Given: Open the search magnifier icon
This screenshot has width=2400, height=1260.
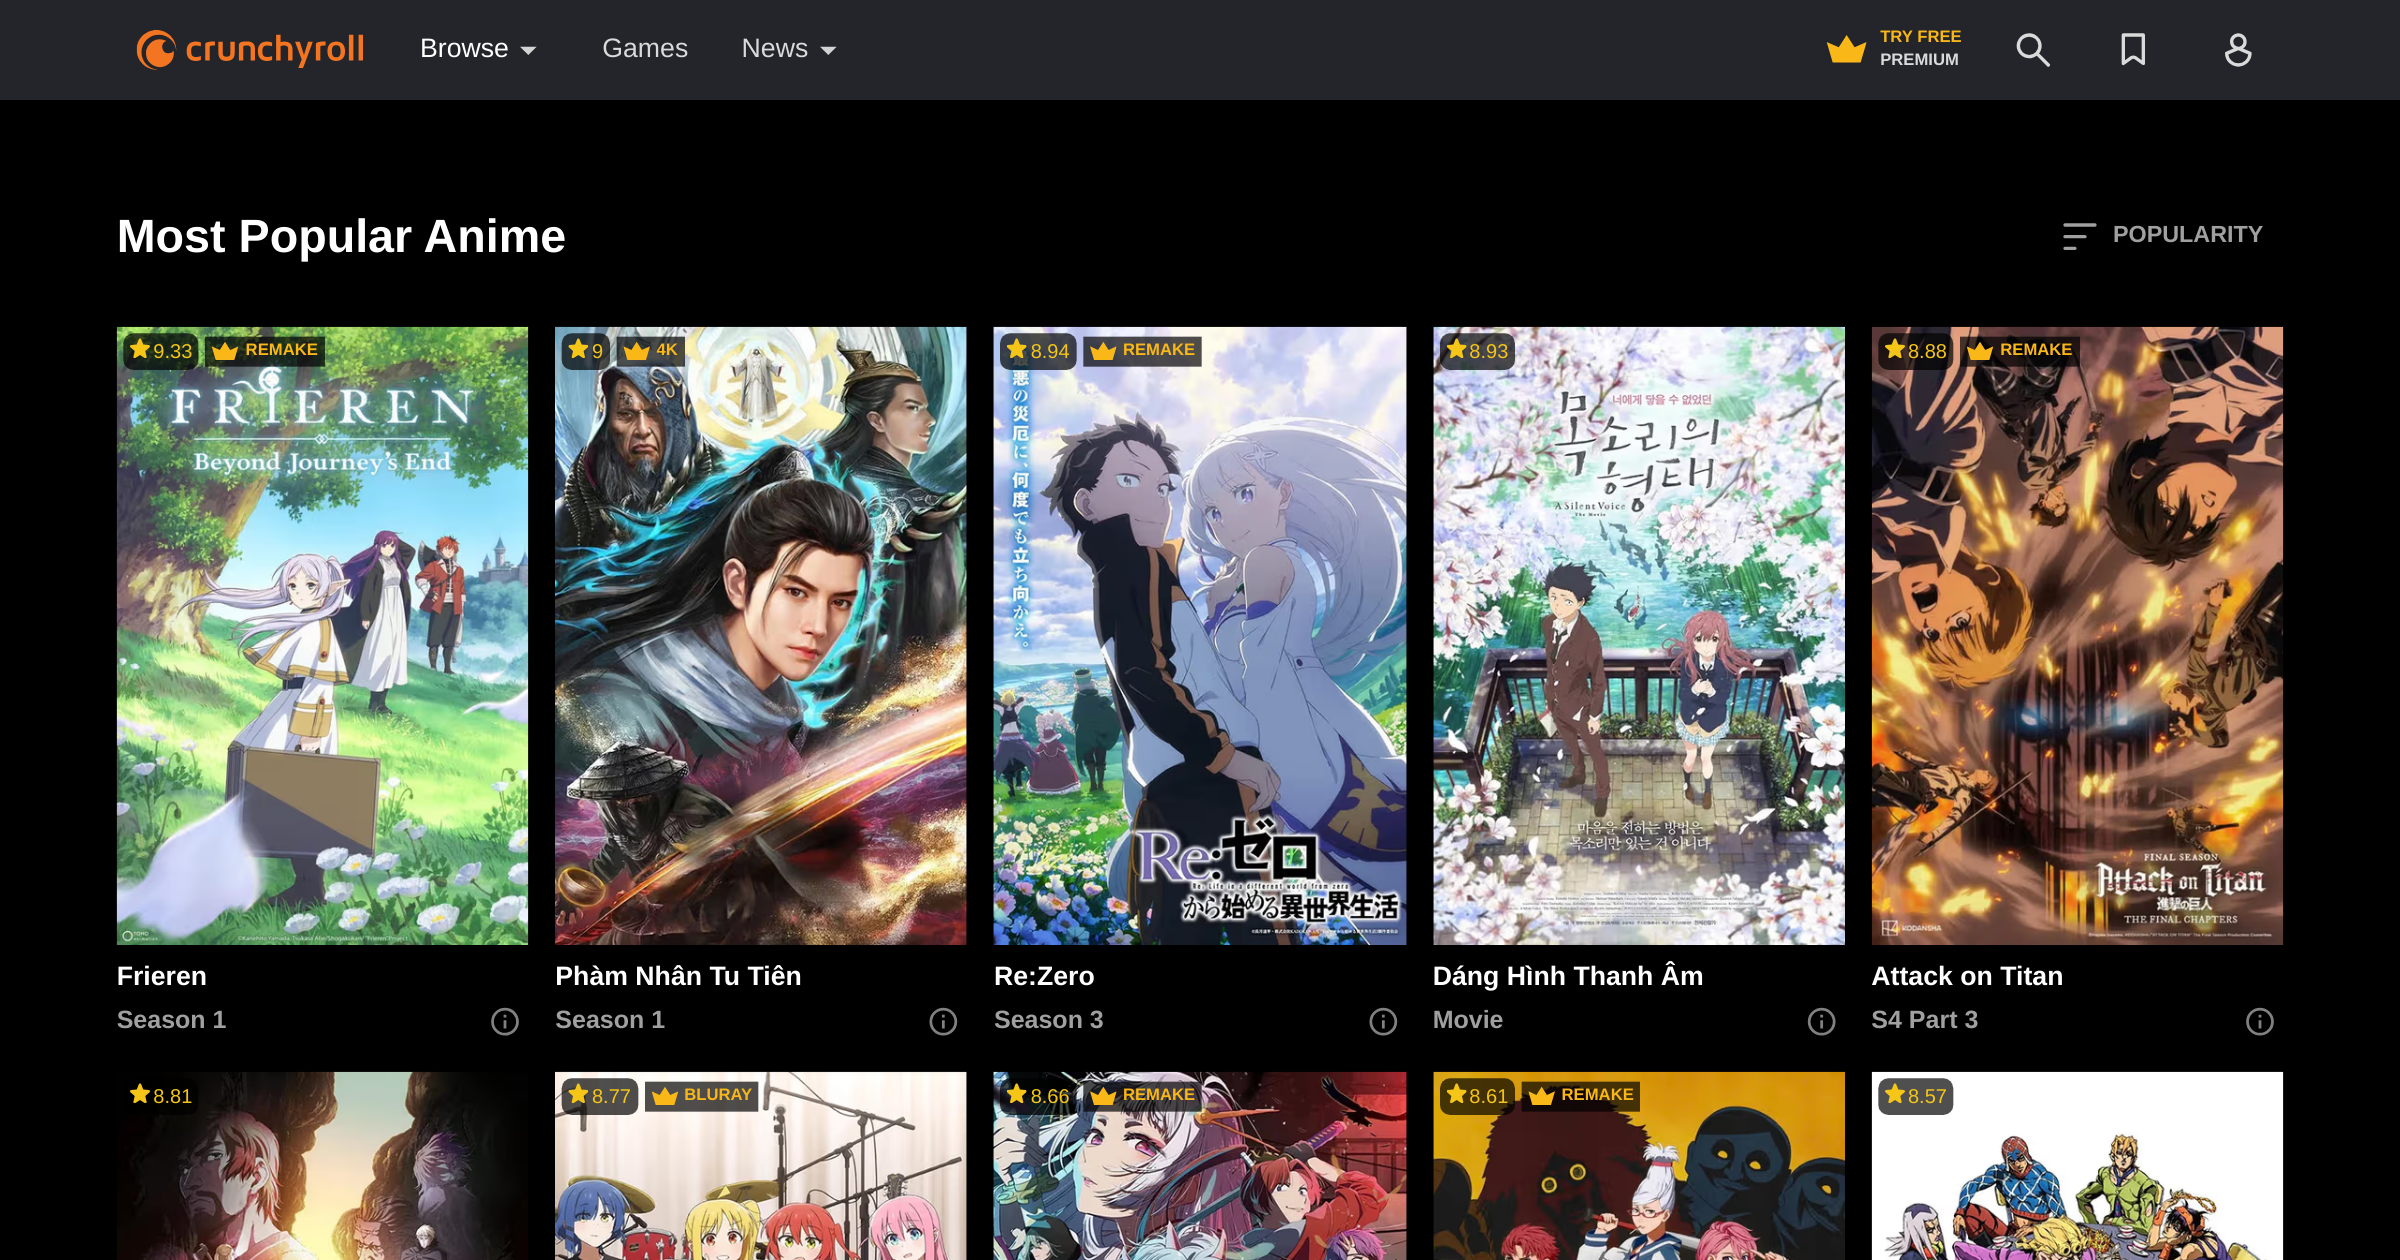Looking at the screenshot, I should (2032, 49).
